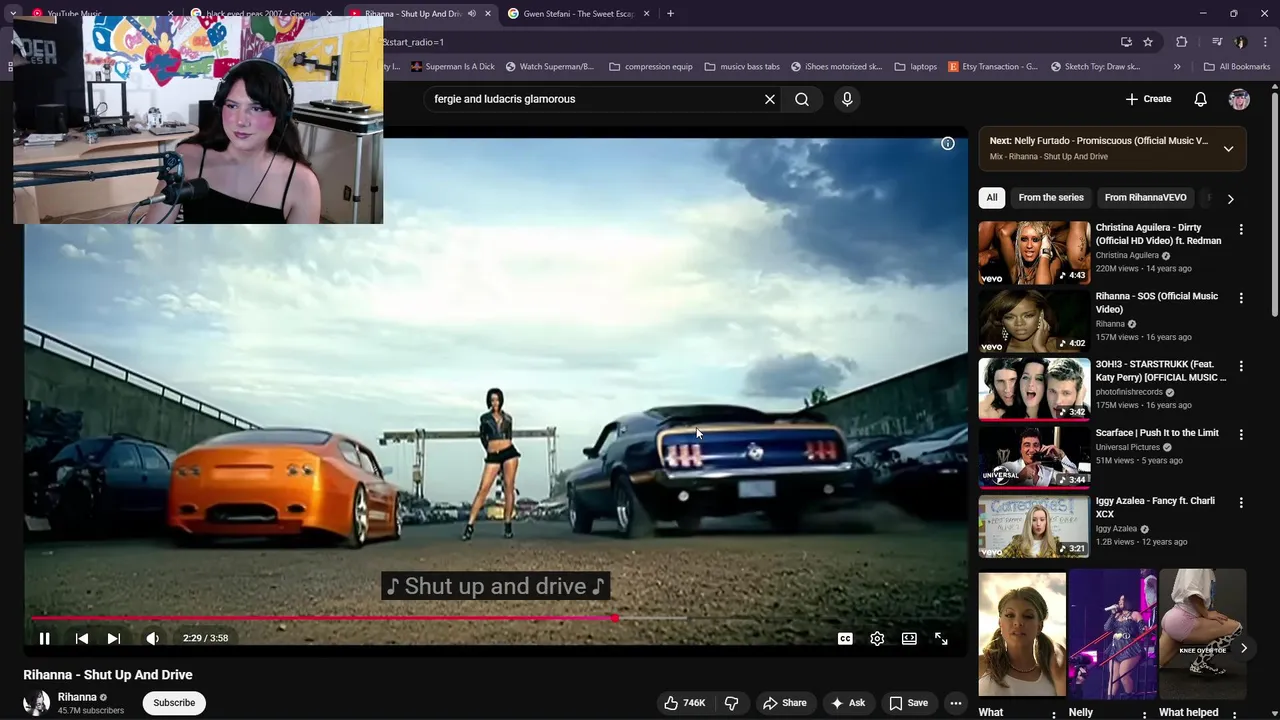Open player settings gear
This screenshot has height=720, width=1280.
click(877, 638)
